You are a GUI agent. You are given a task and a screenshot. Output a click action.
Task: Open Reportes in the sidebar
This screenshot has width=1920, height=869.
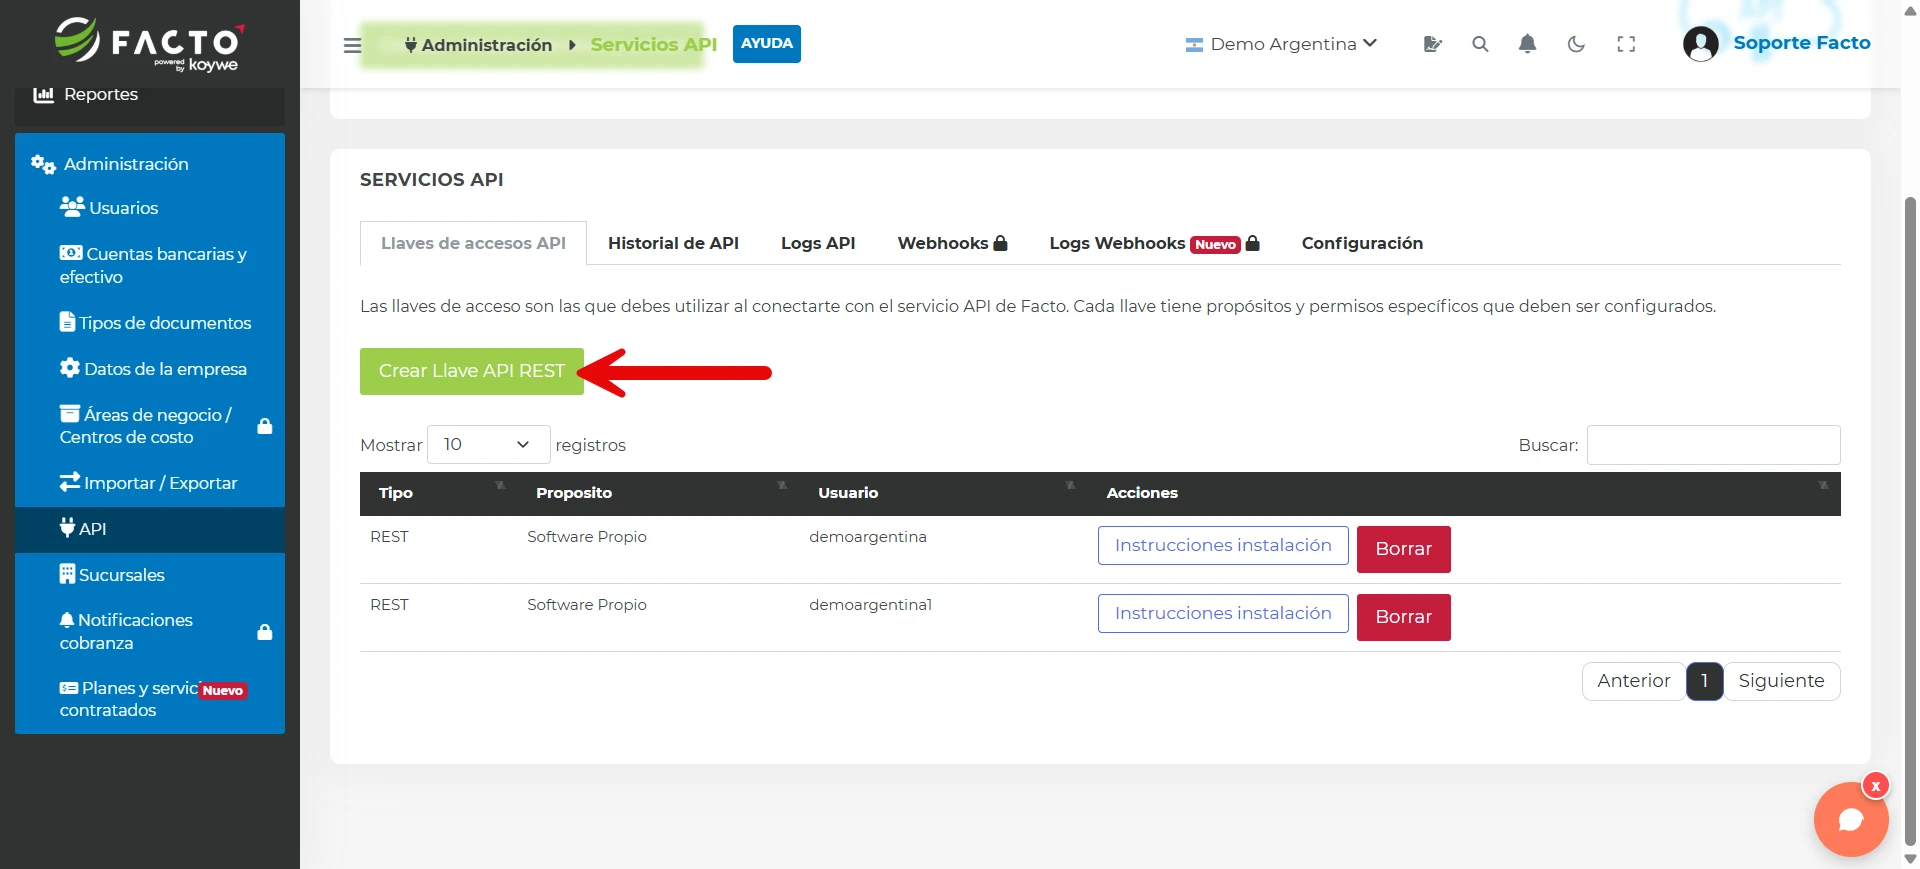click(x=150, y=95)
